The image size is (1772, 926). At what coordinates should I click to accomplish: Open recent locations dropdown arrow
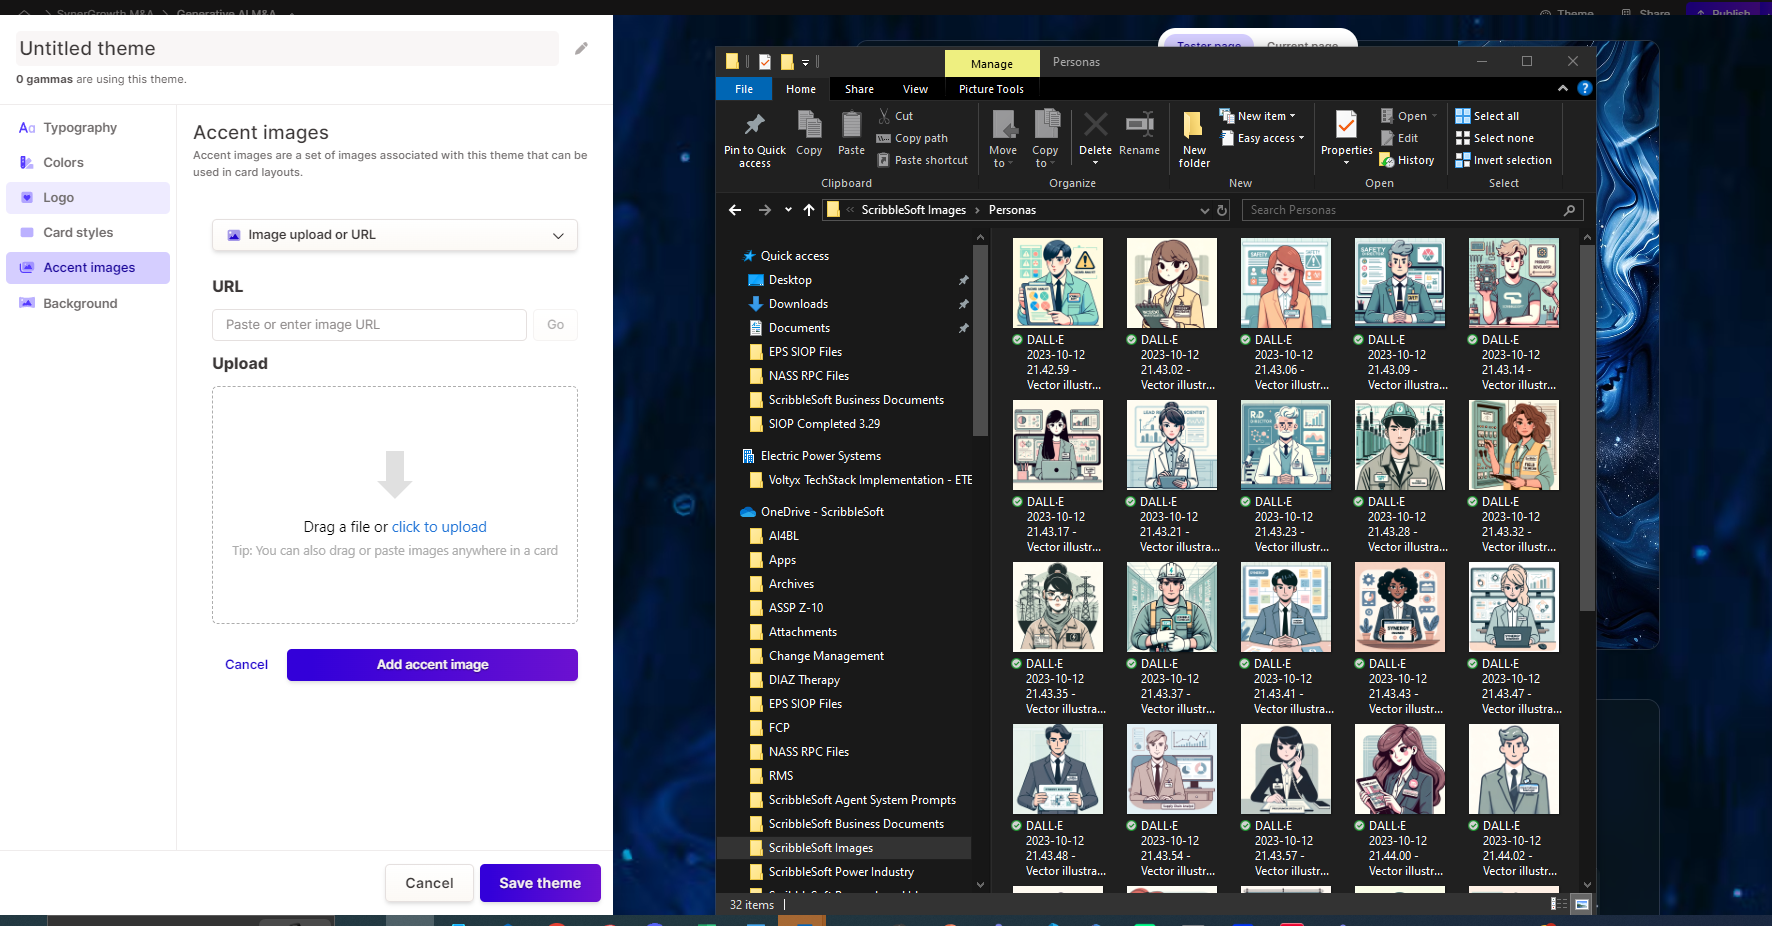click(788, 210)
